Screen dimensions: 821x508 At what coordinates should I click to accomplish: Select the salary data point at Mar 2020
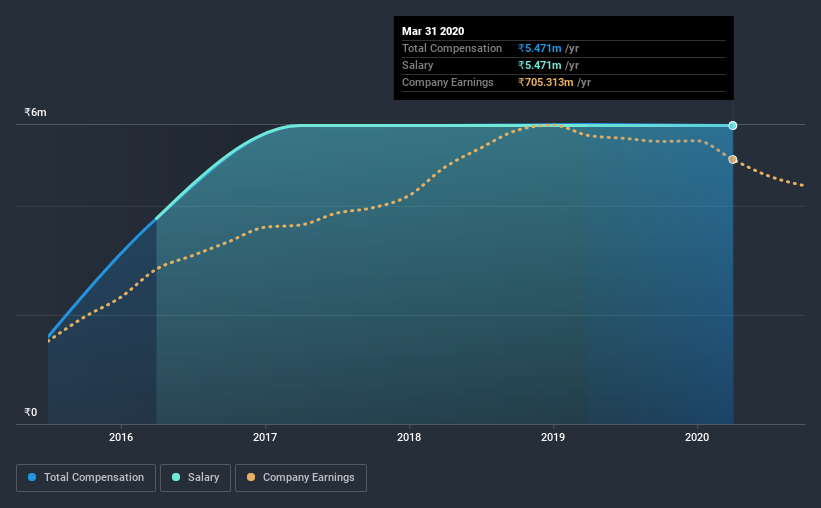733,126
